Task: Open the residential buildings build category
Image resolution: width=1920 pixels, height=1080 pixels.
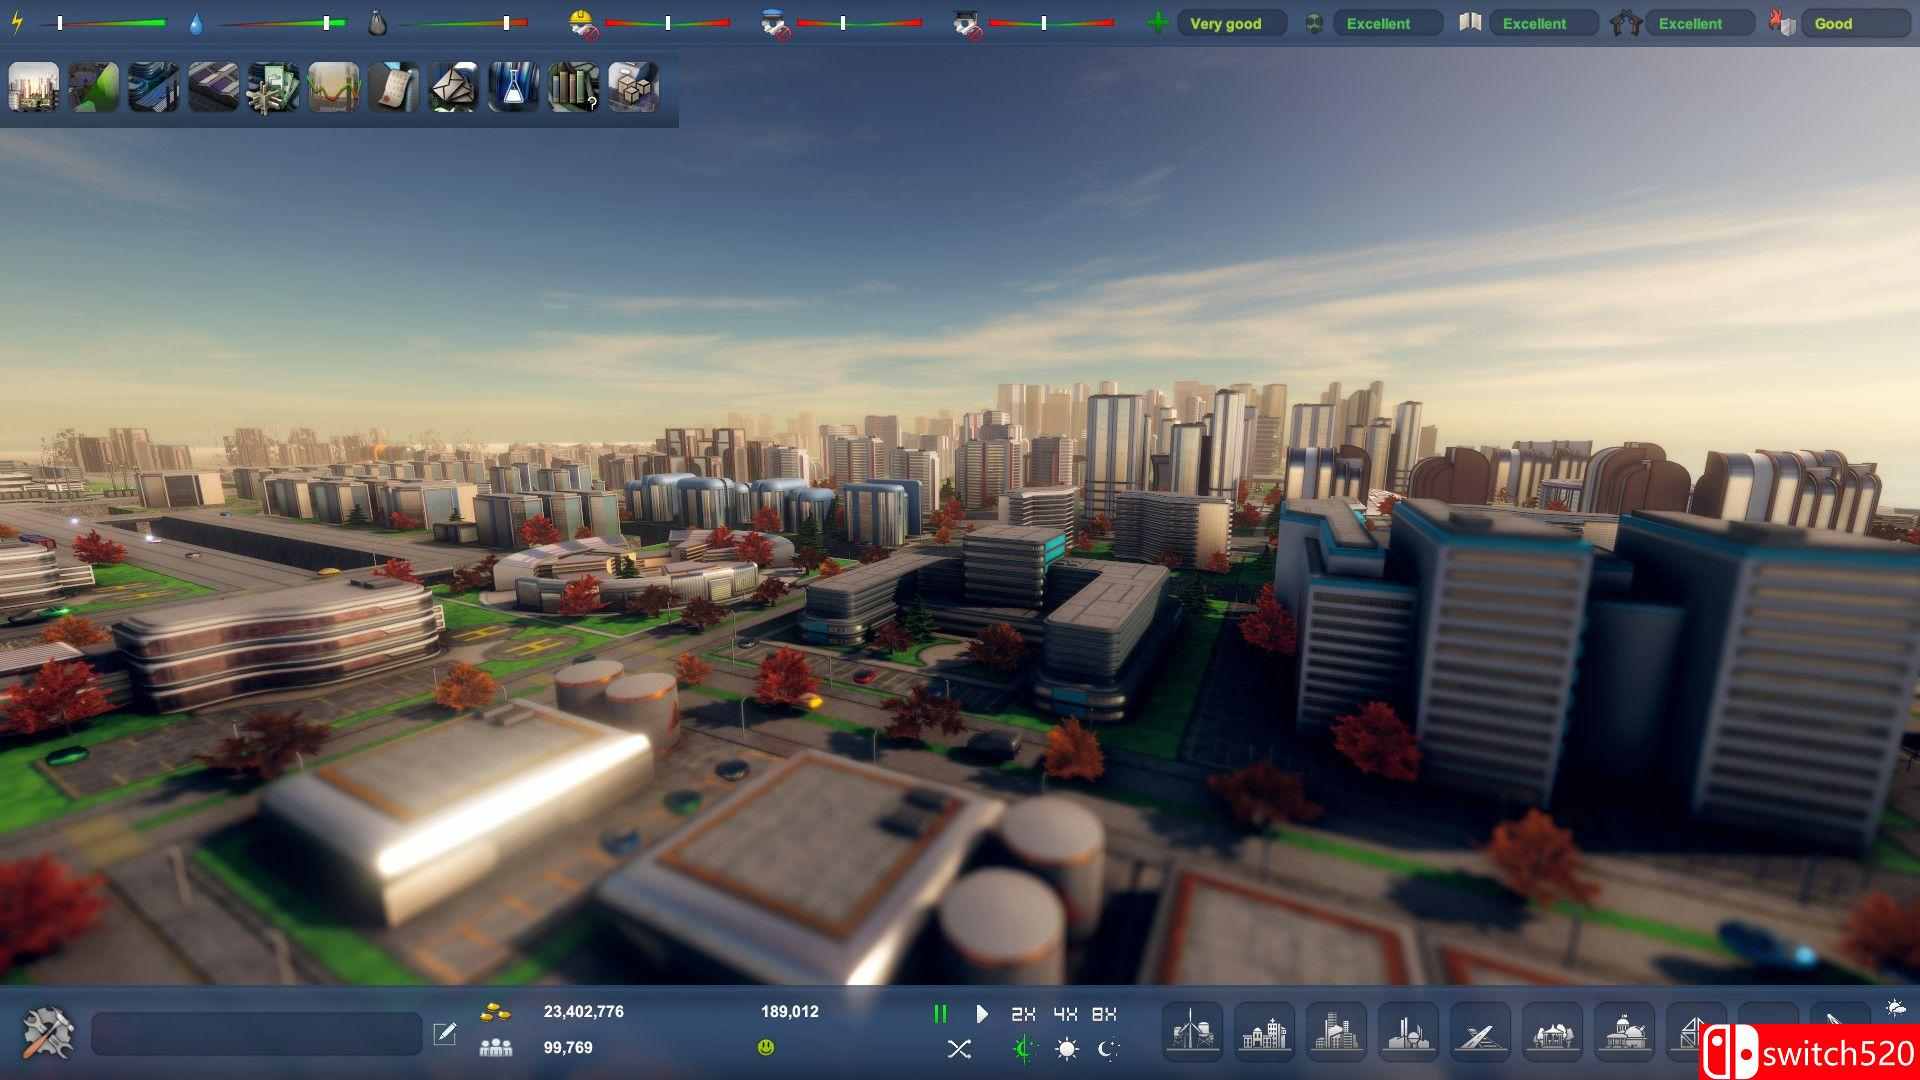Action: click(1265, 1031)
